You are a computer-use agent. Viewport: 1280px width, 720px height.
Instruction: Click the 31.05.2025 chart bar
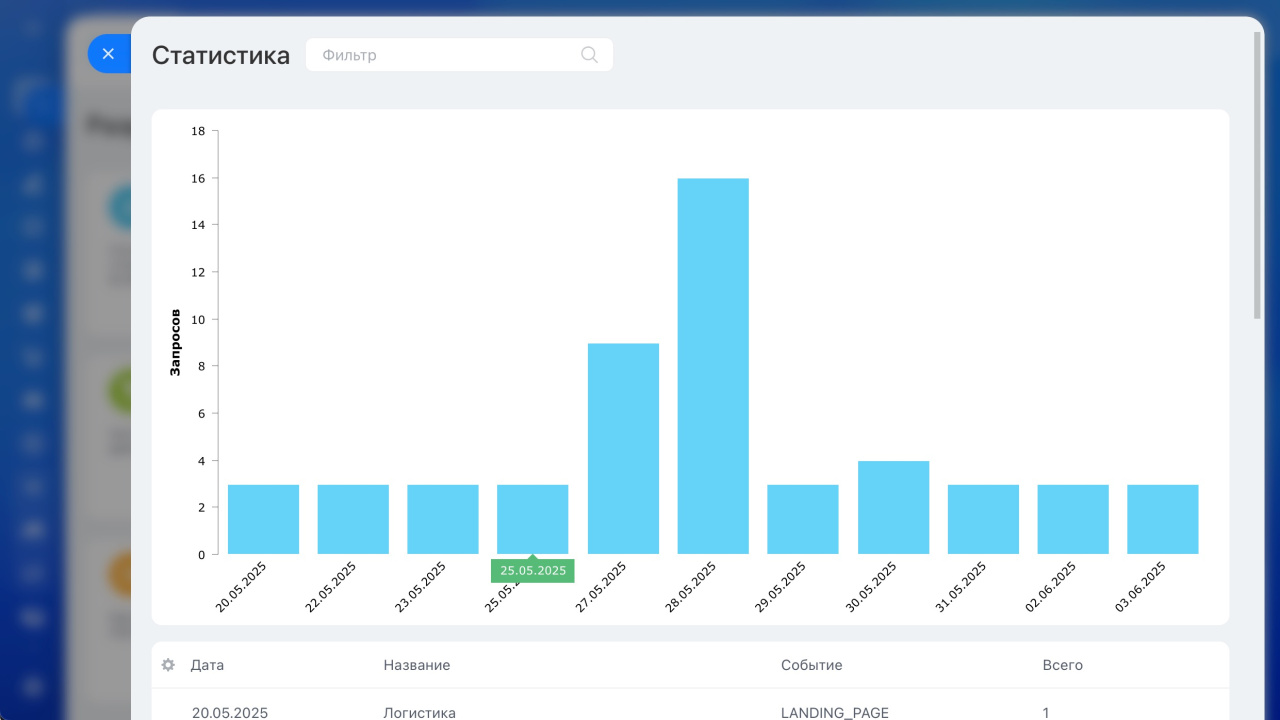coord(983,519)
